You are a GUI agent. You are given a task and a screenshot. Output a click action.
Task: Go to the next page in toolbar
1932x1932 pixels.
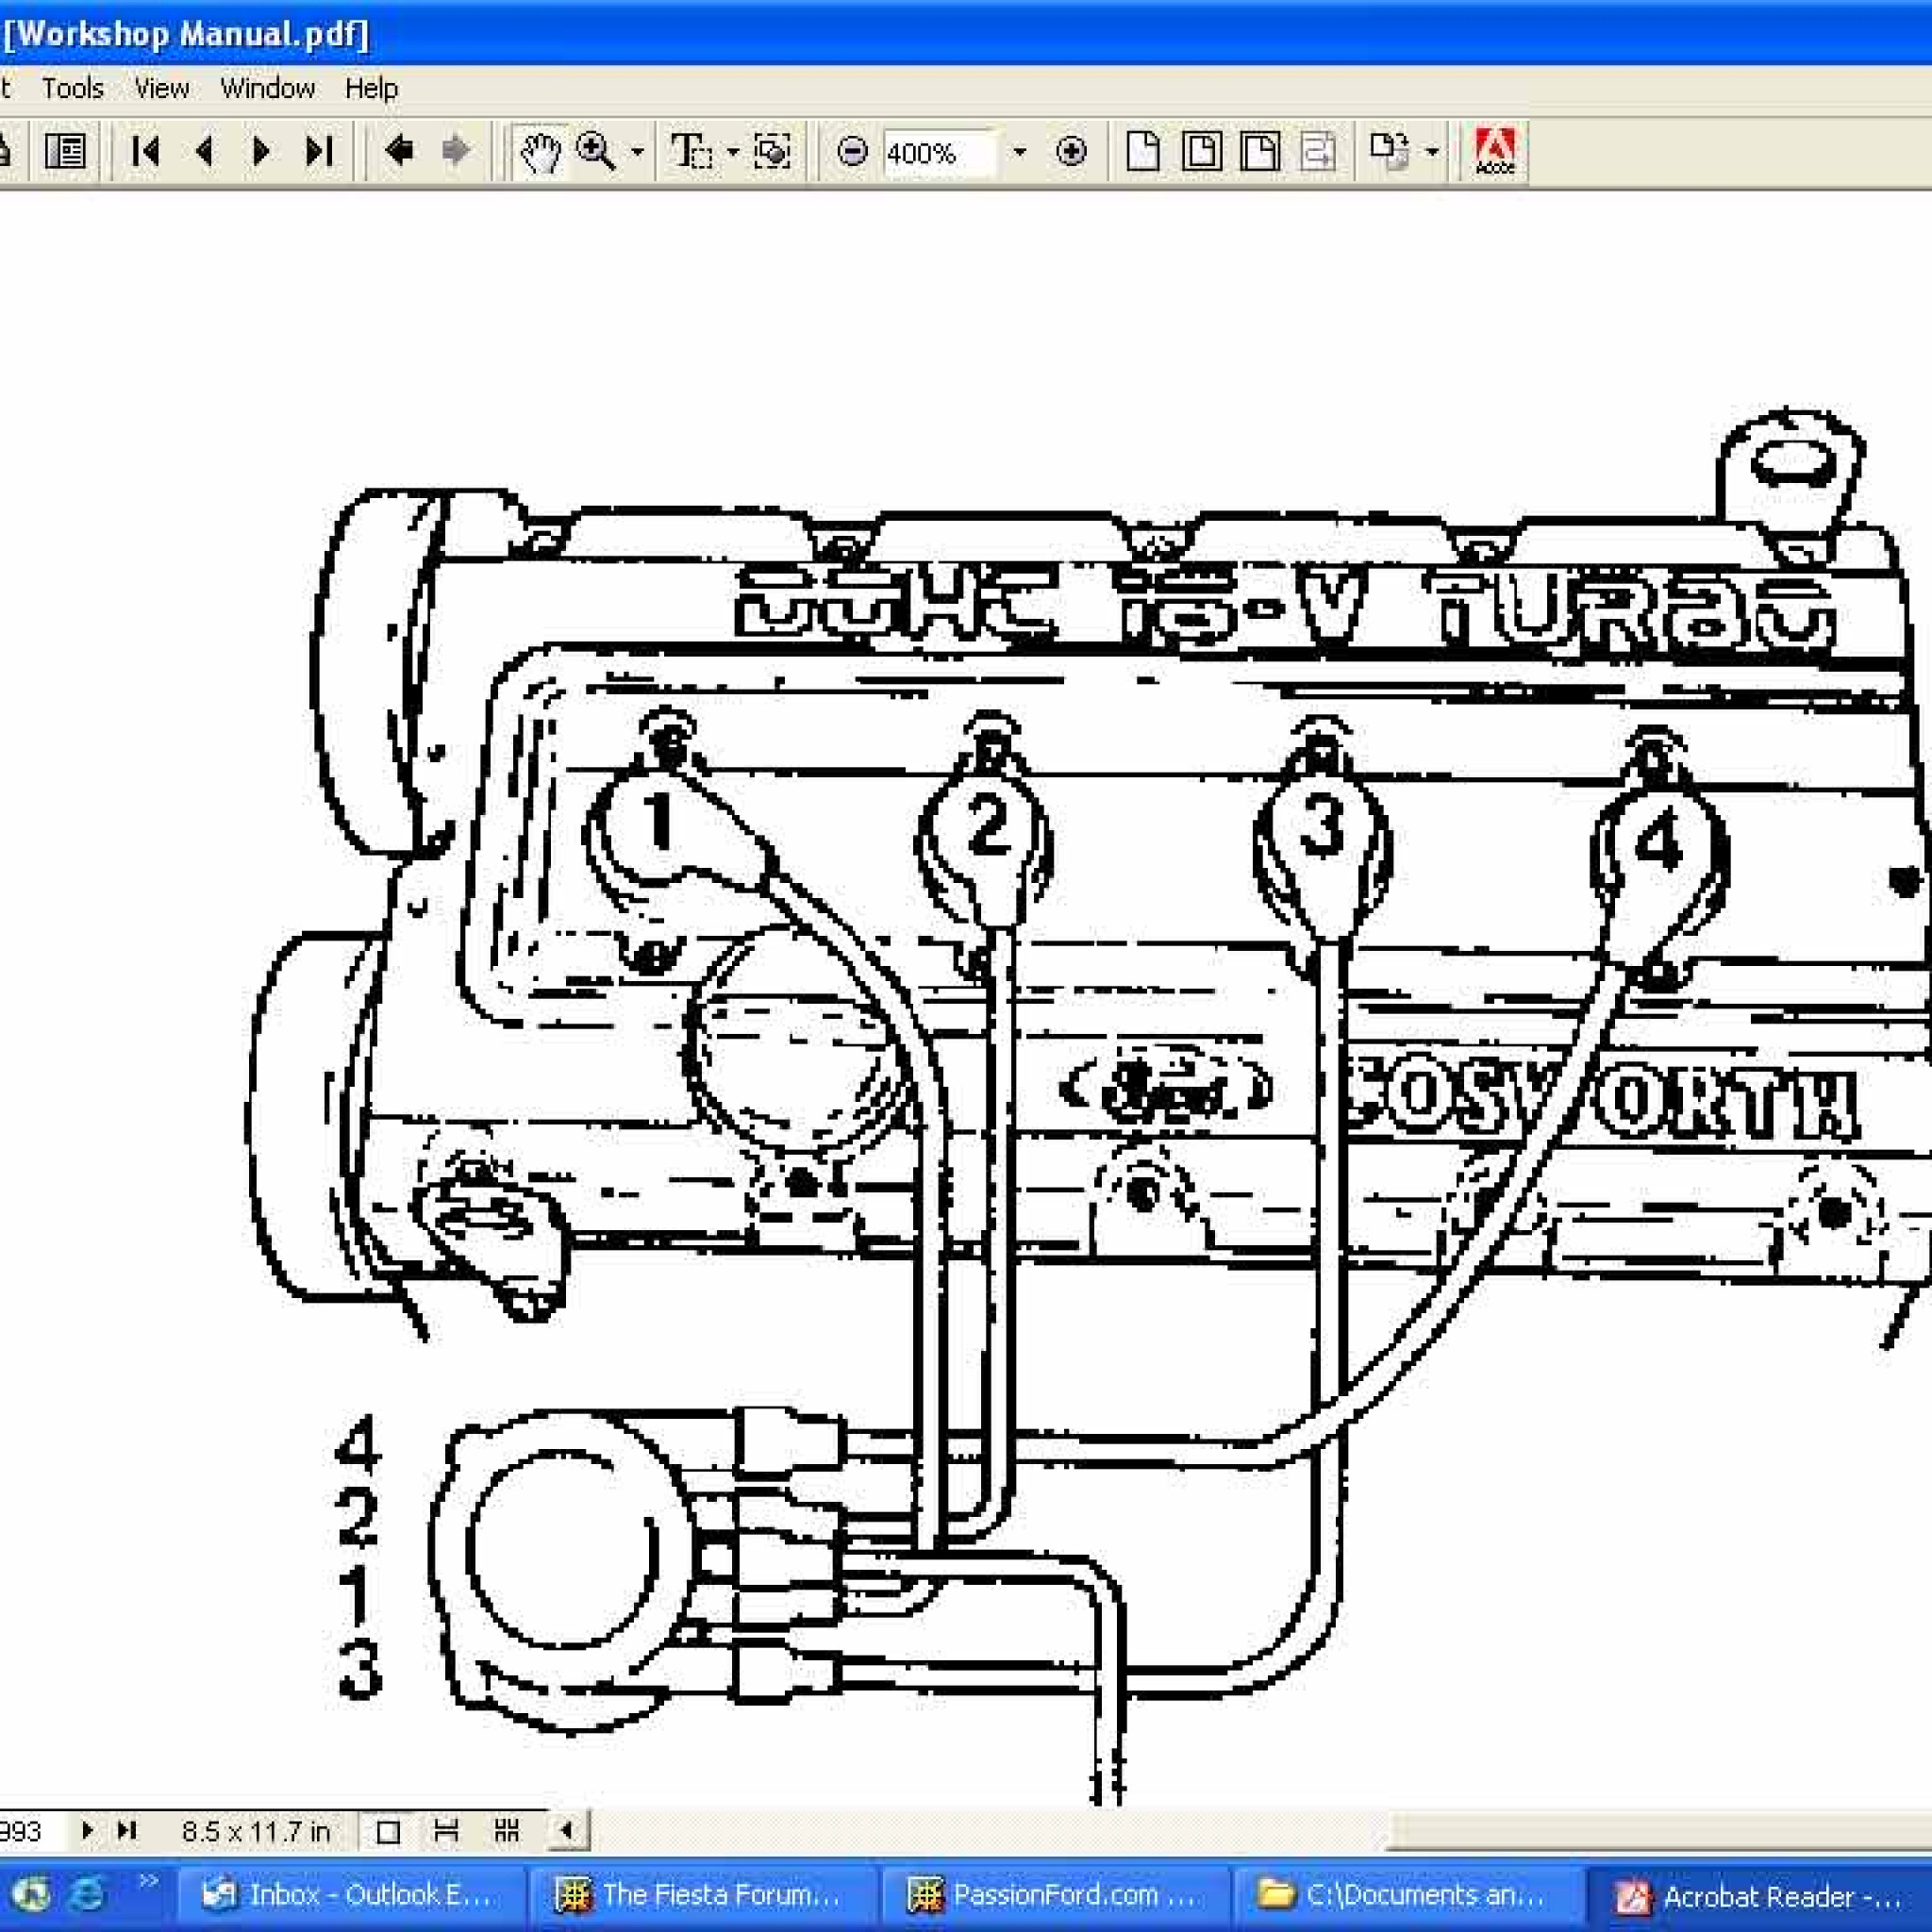(262, 152)
